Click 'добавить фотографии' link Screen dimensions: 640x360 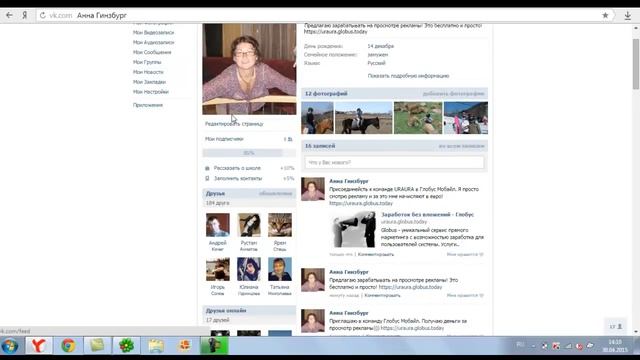tap(453, 94)
